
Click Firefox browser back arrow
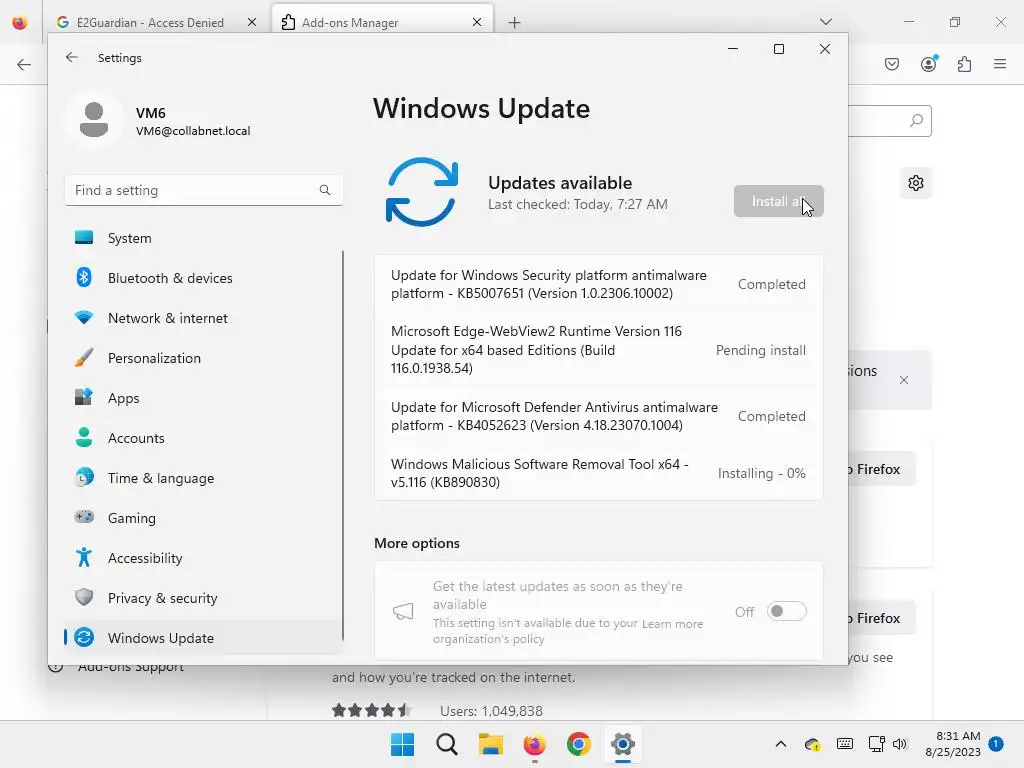(x=24, y=64)
